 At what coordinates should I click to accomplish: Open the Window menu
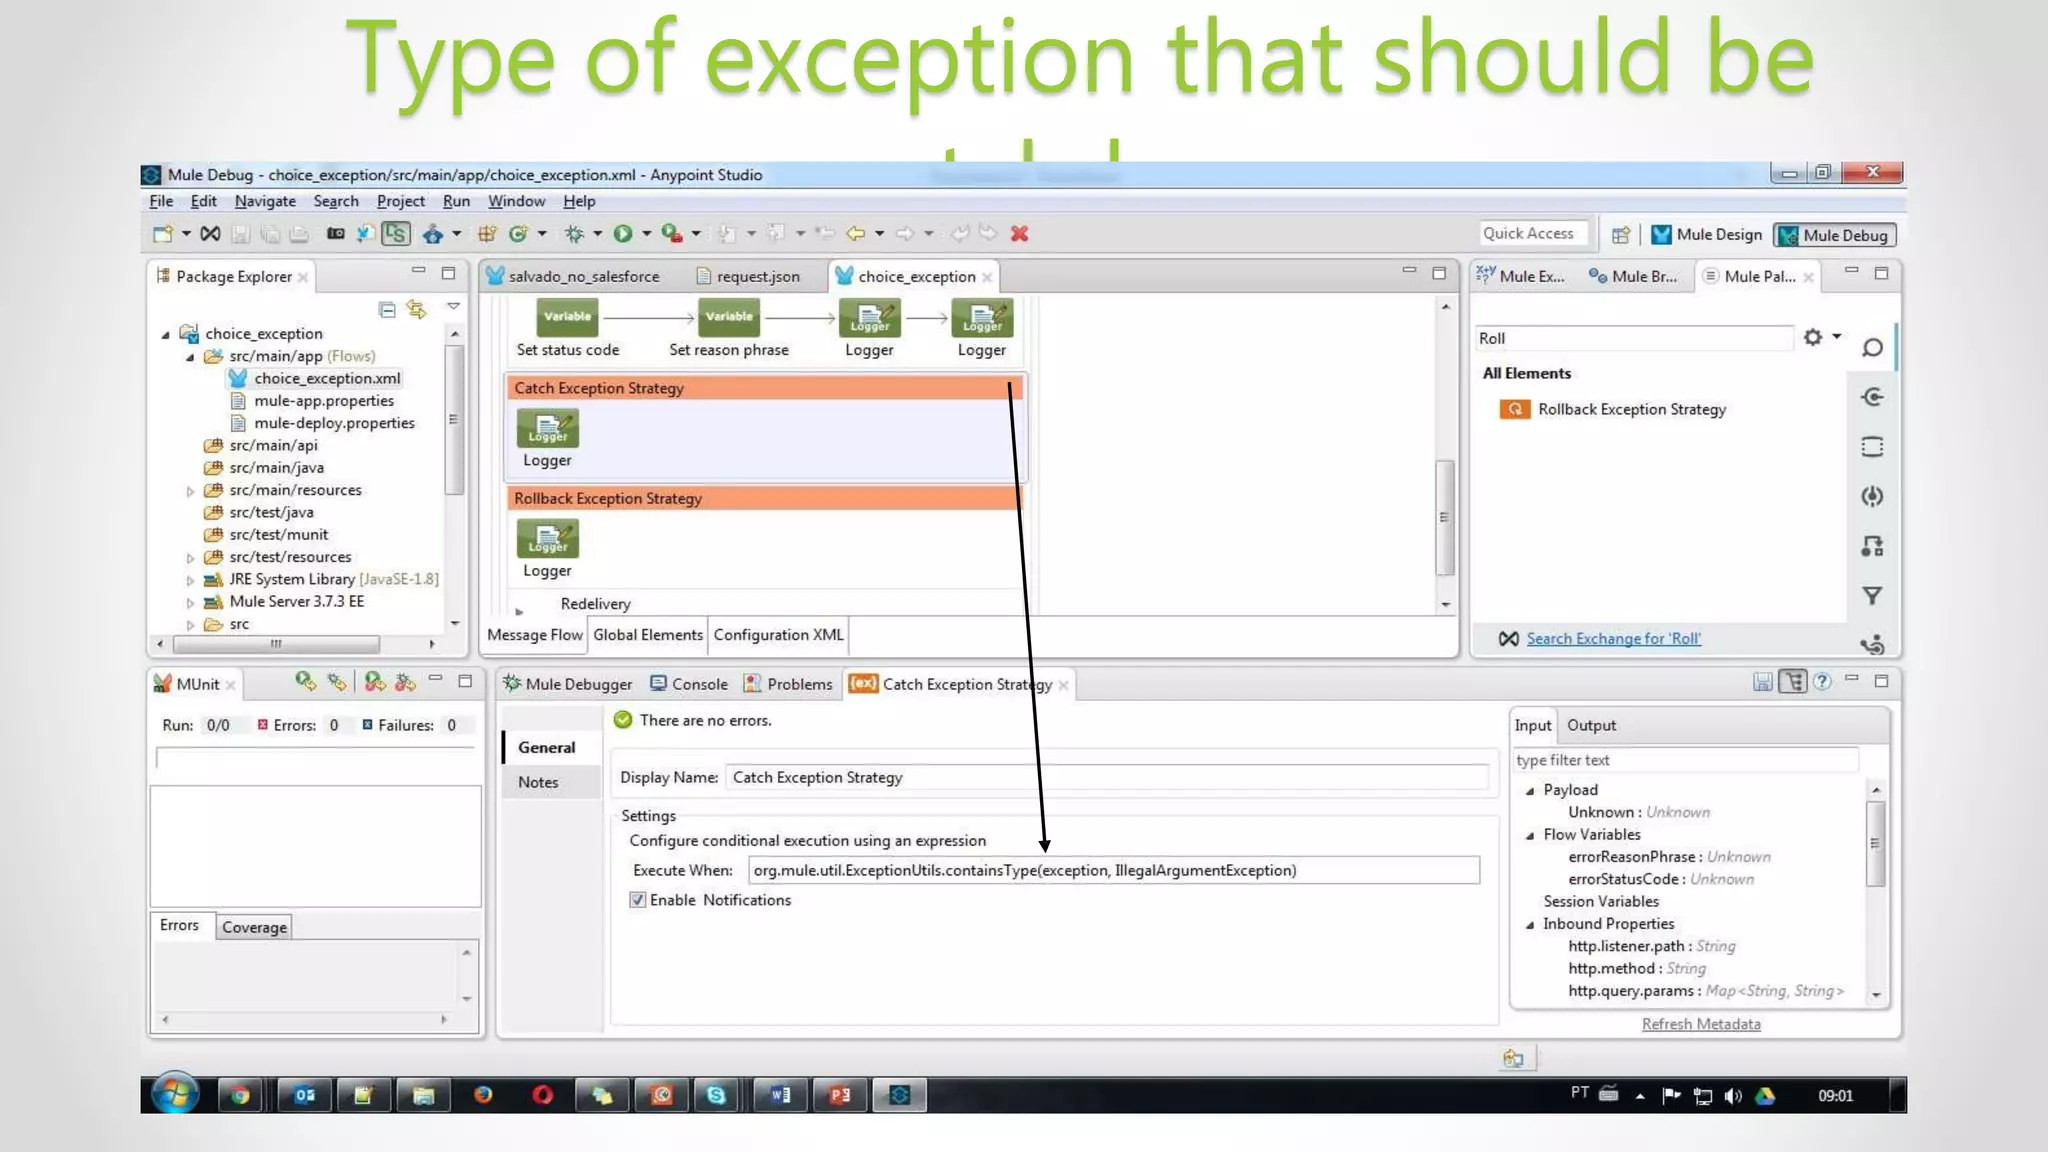pos(516,201)
